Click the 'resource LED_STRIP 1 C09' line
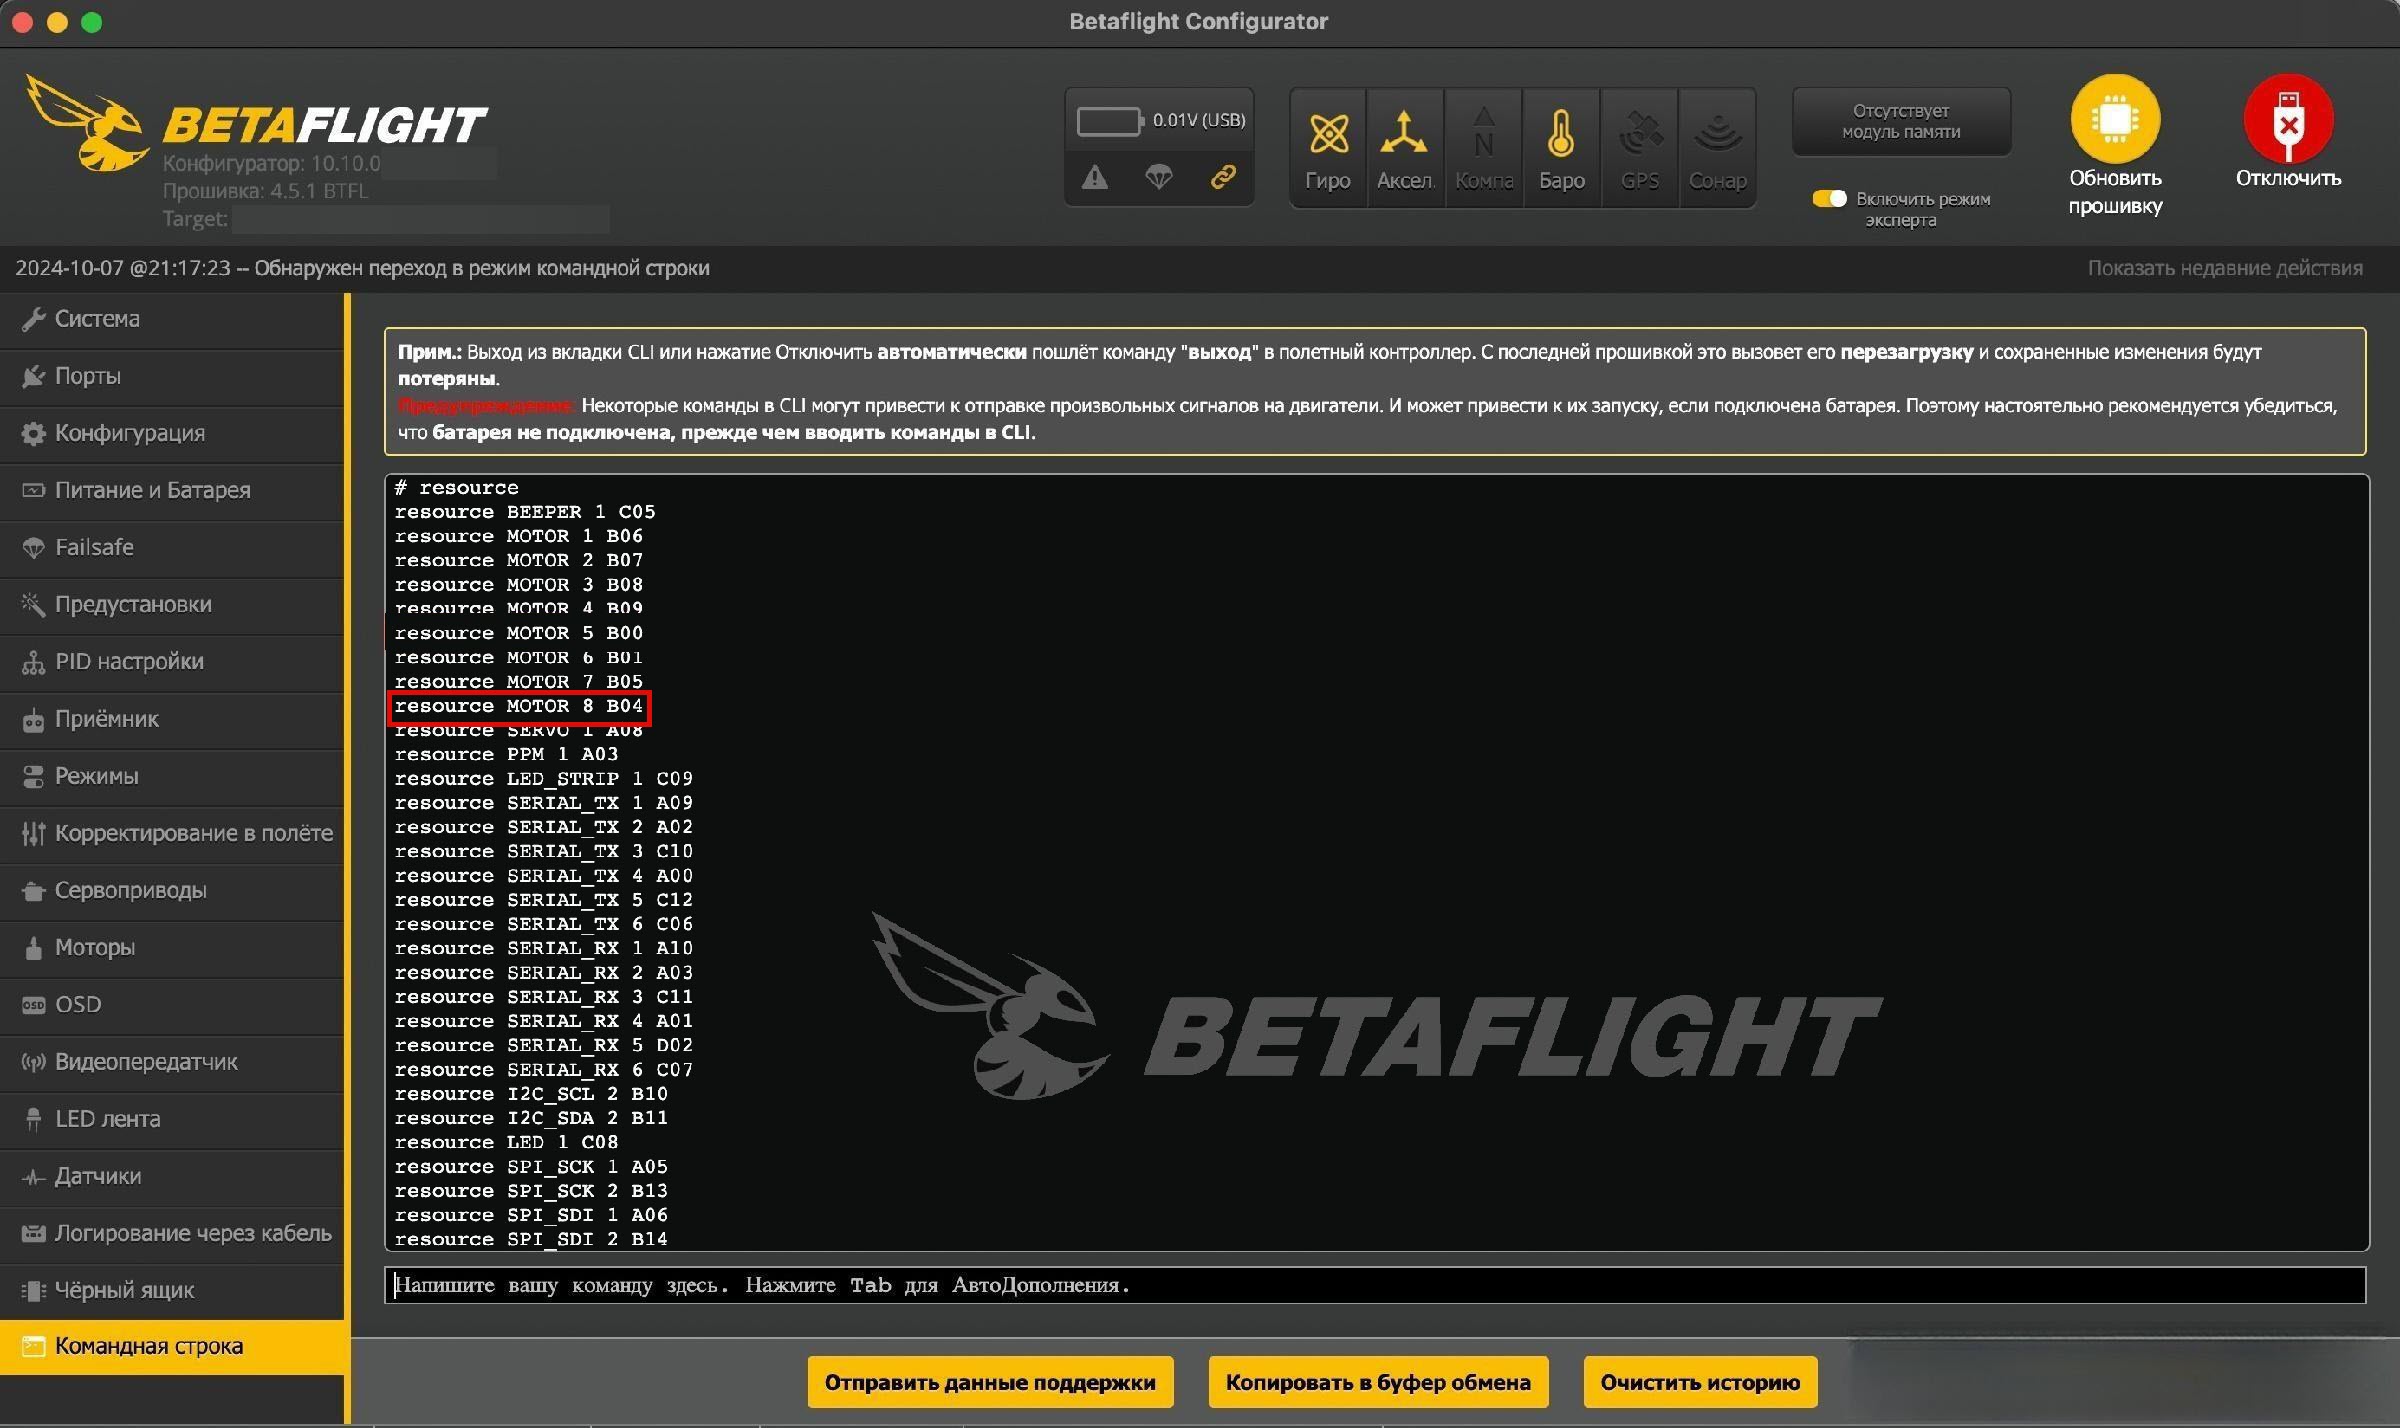 pyautogui.click(x=544, y=779)
